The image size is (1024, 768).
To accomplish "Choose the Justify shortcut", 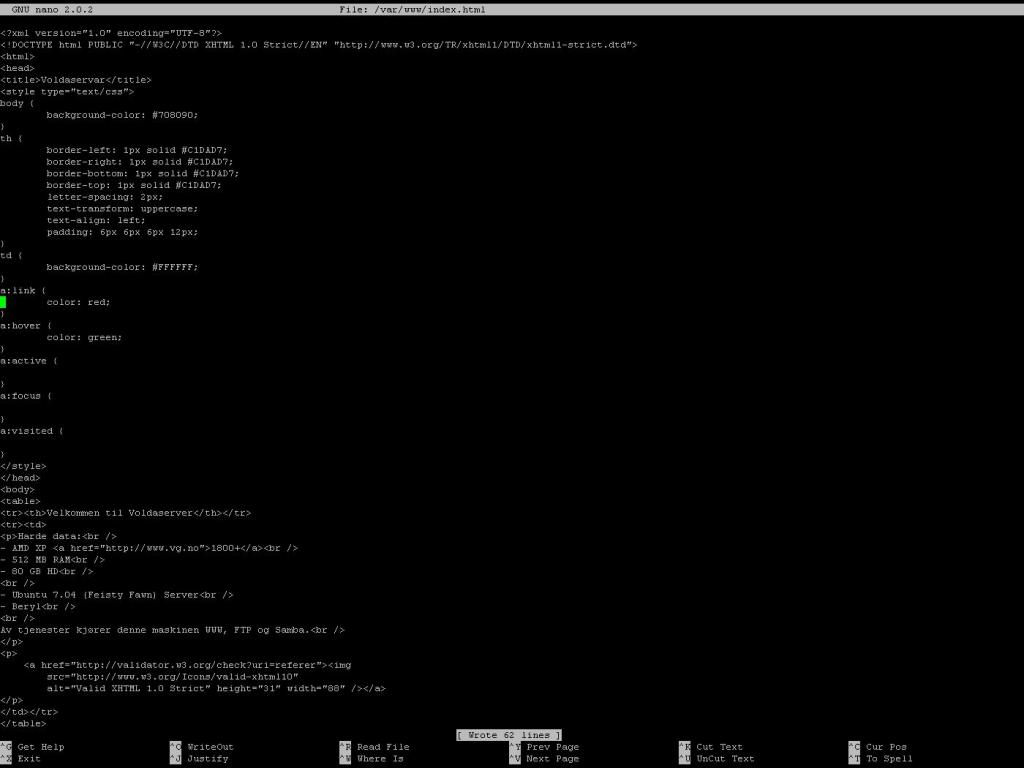I will pyautogui.click(x=207, y=759).
